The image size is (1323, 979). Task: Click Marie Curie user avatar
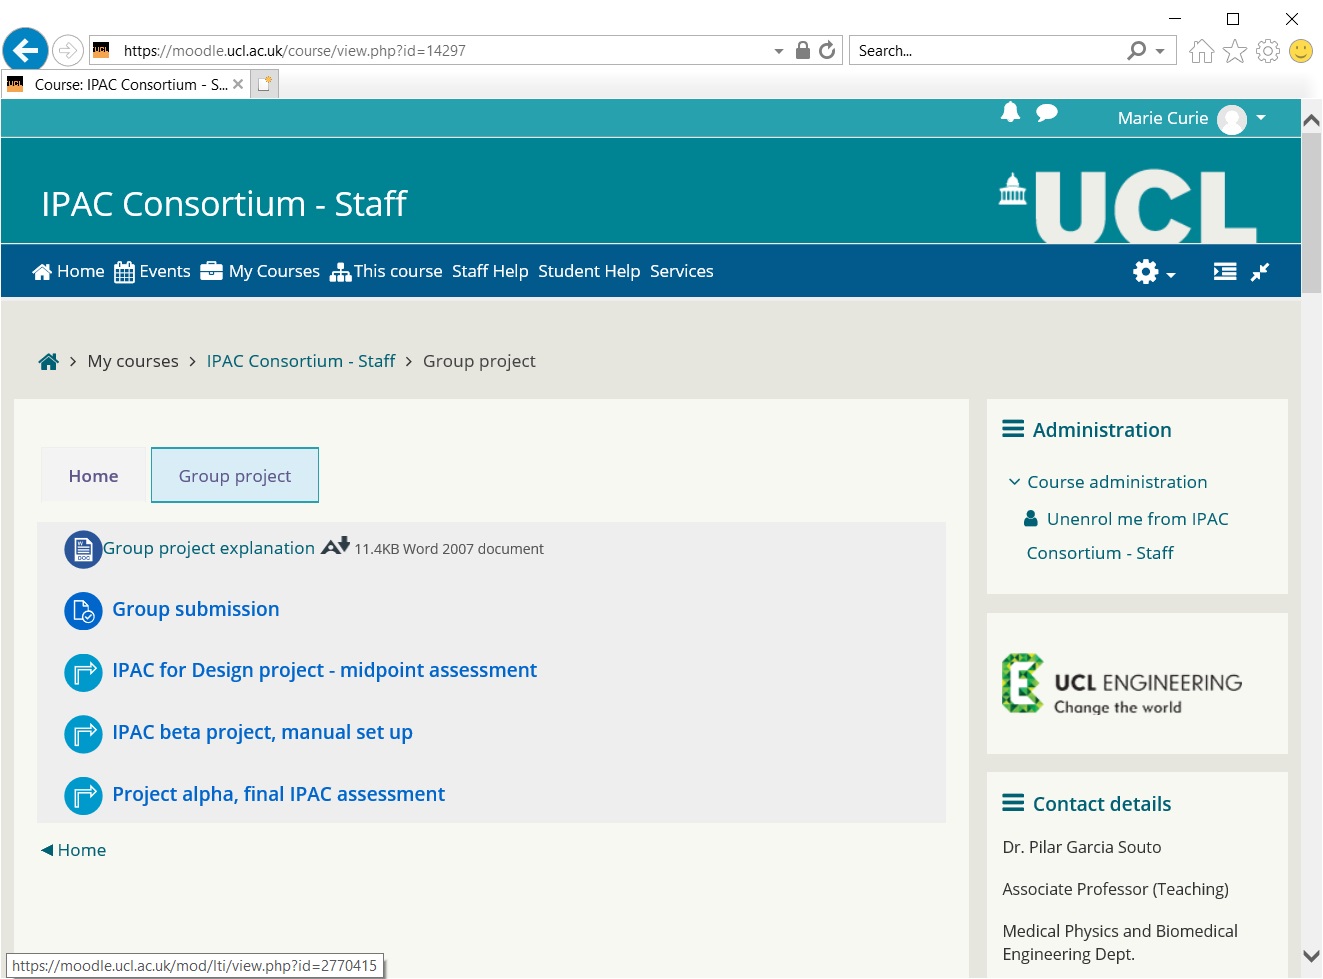[x=1232, y=119]
